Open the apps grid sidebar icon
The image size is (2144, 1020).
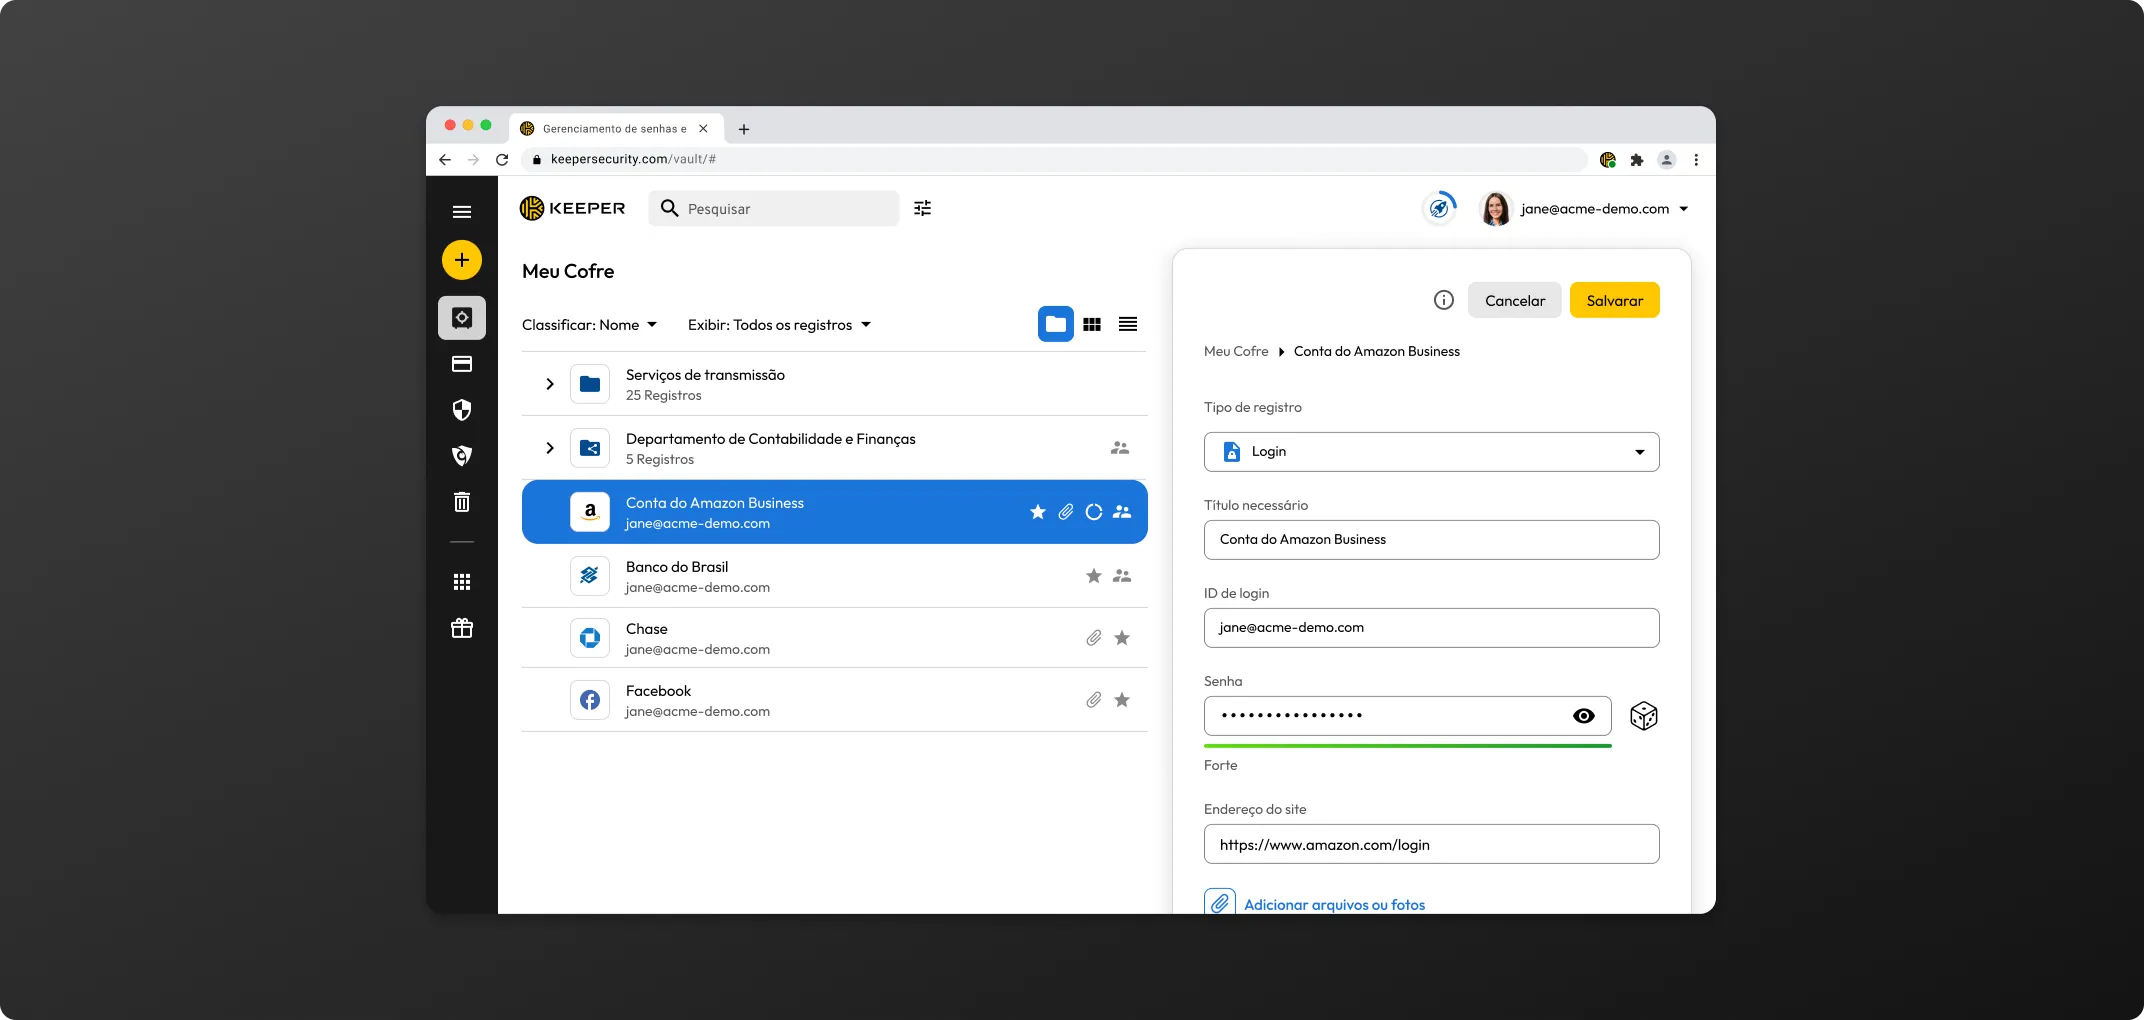coord(462,582)
